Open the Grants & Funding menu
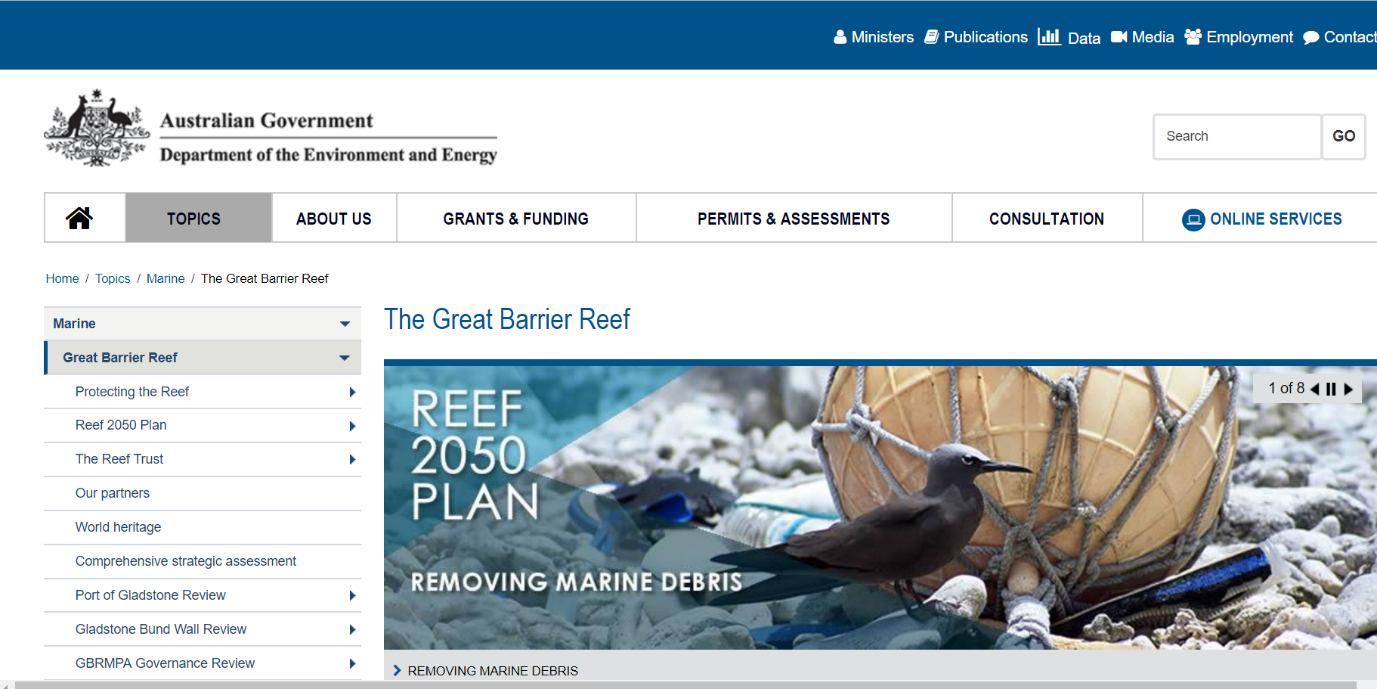1377x689 pixels. pyautogui.click(x=516, y=218)
